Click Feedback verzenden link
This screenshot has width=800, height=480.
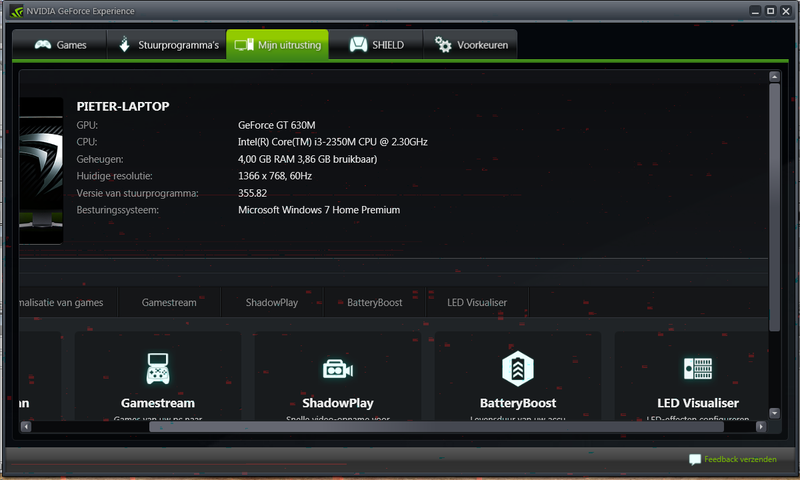tap(740, 459)
